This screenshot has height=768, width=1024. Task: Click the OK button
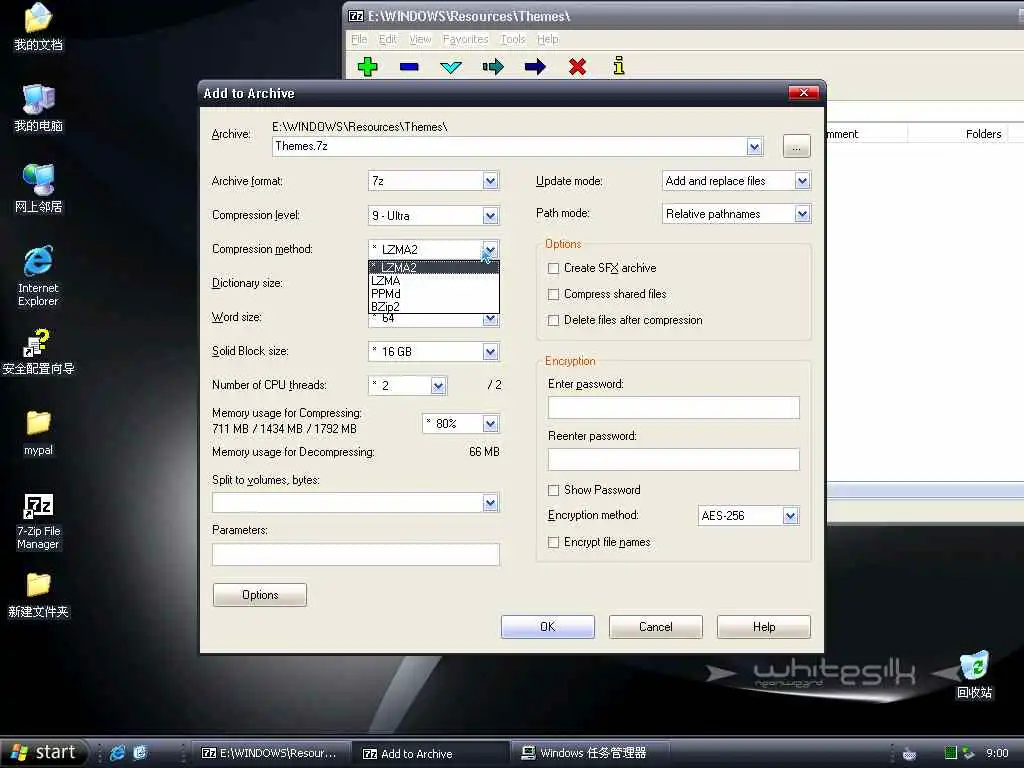click(547, 627)
